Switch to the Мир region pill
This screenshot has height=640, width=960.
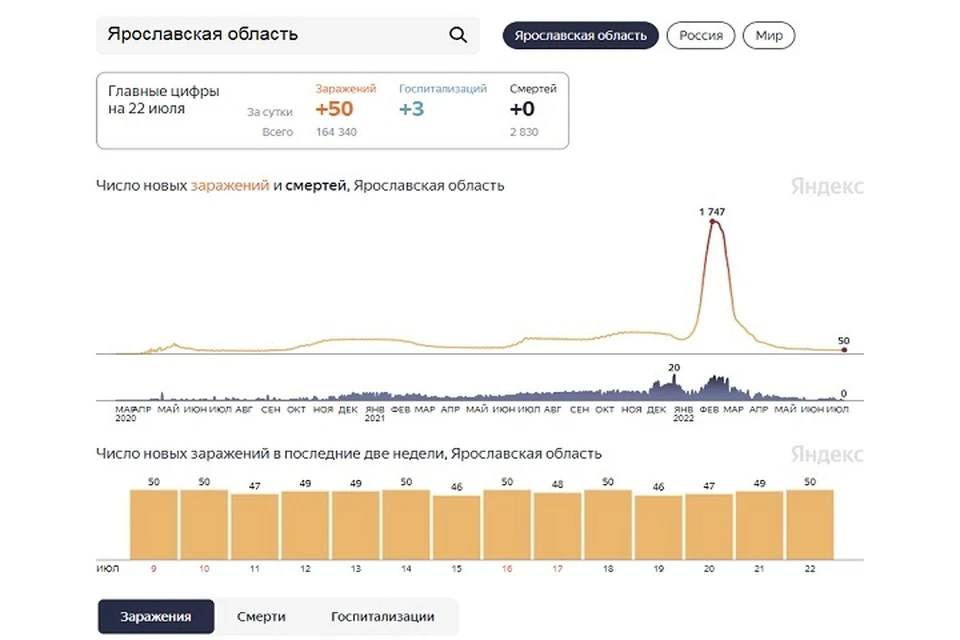[768, 36]
